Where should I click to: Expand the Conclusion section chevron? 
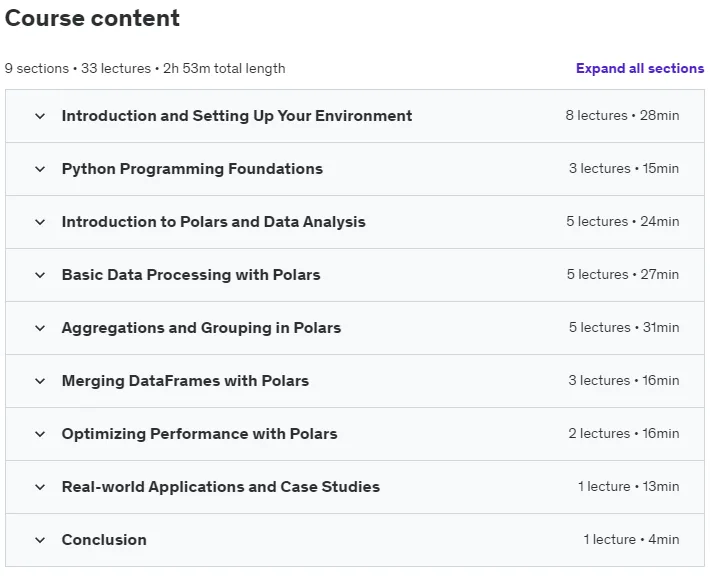pyautogui.click(x=40, y=540)
